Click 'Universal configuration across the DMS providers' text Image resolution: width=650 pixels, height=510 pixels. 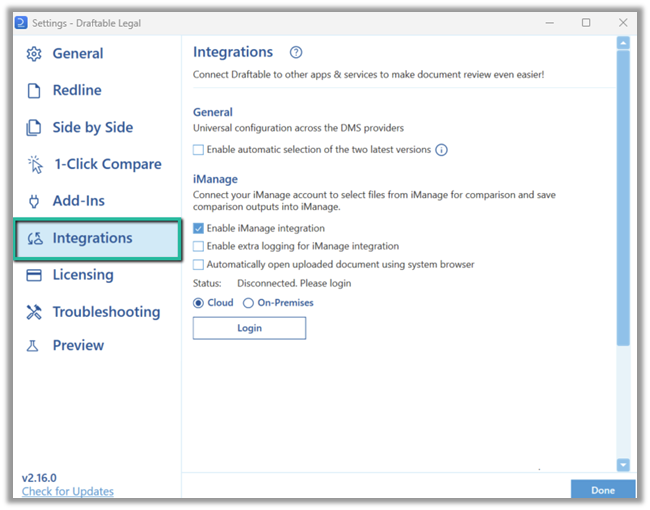point(298,128)
